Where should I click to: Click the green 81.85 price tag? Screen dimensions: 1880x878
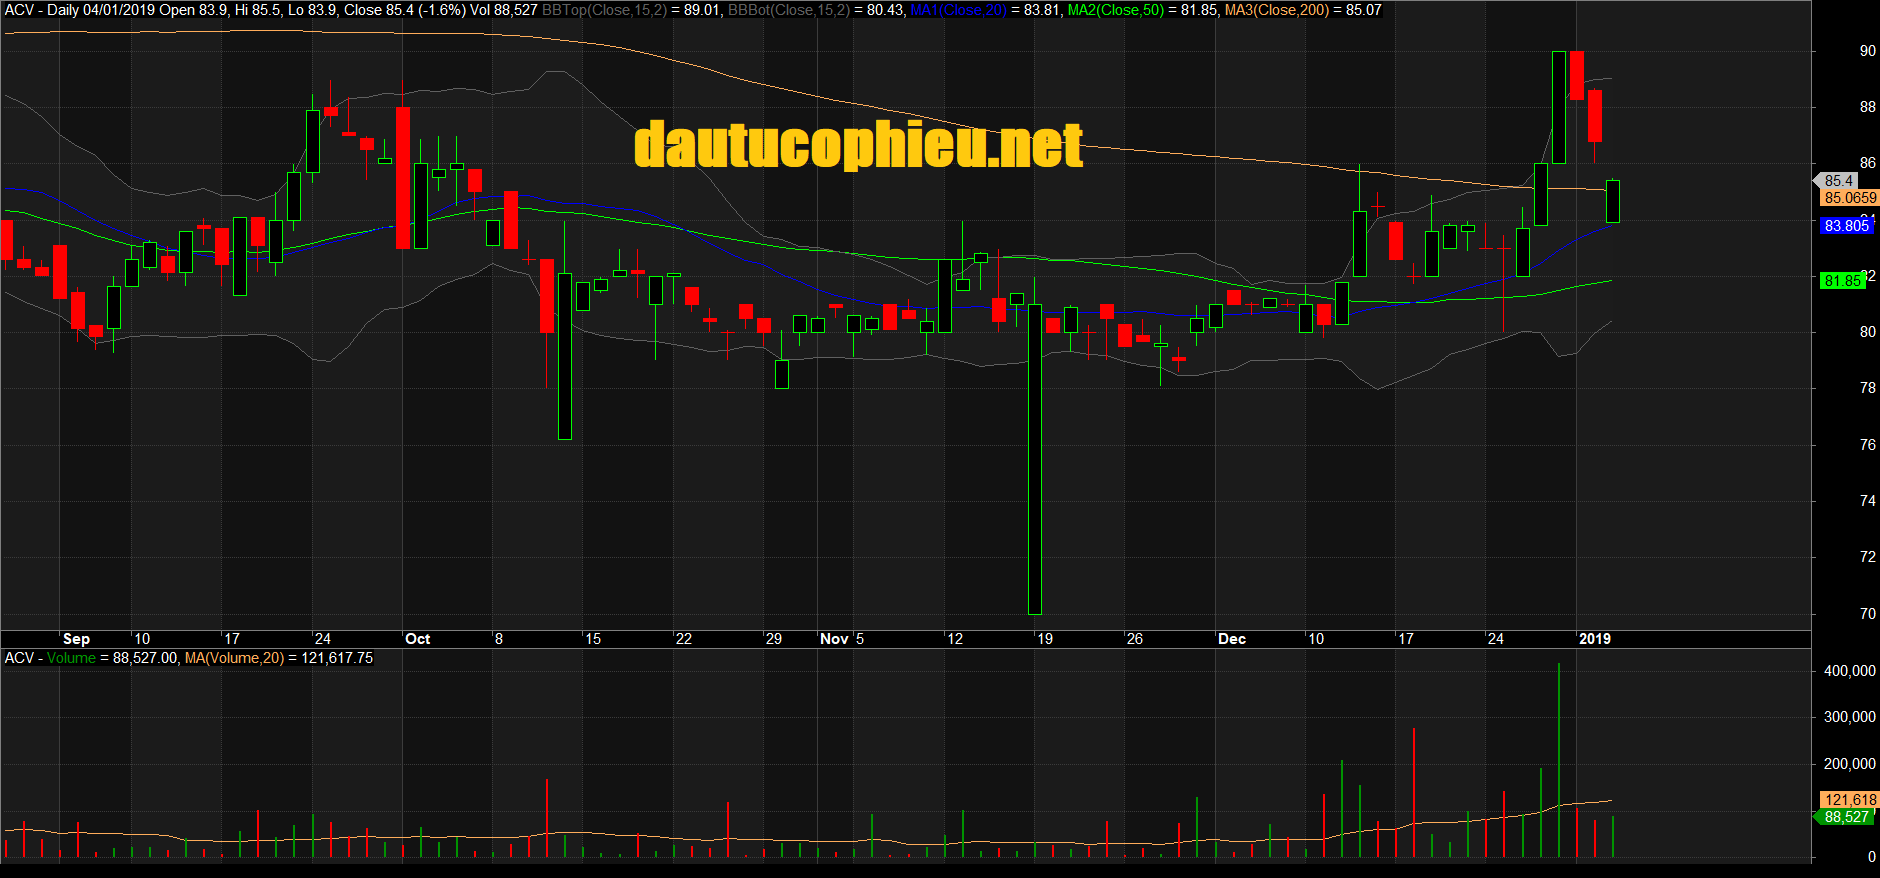[x=1841, y=281]
